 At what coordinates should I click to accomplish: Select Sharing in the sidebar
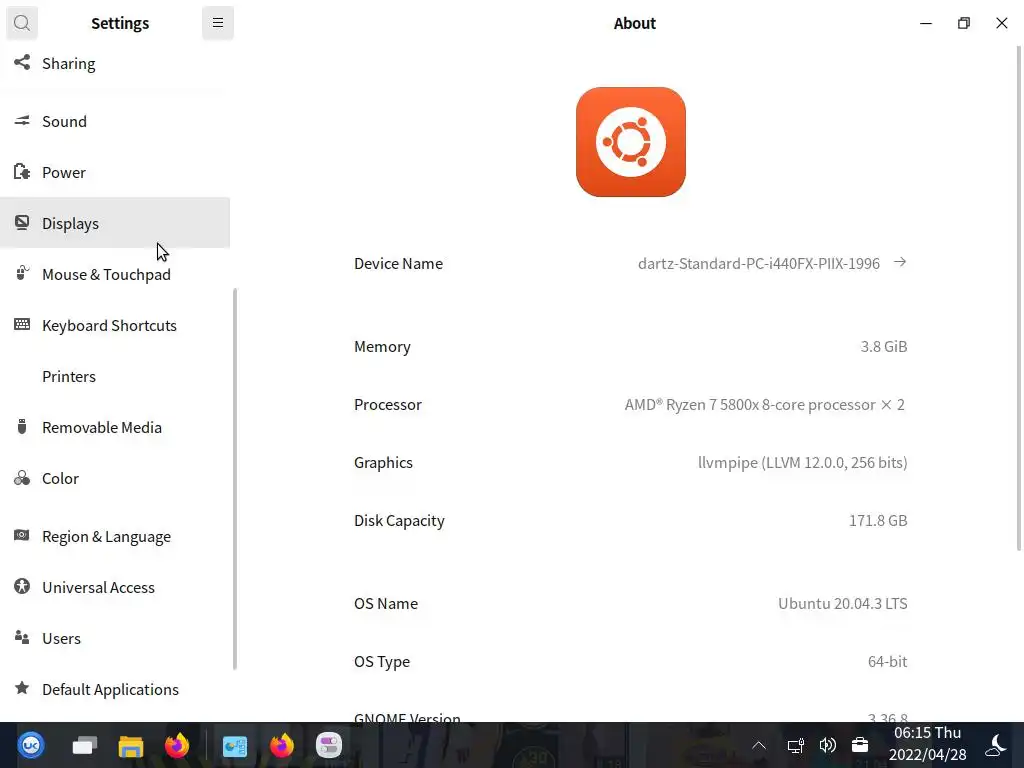click(x=115, y=63)
